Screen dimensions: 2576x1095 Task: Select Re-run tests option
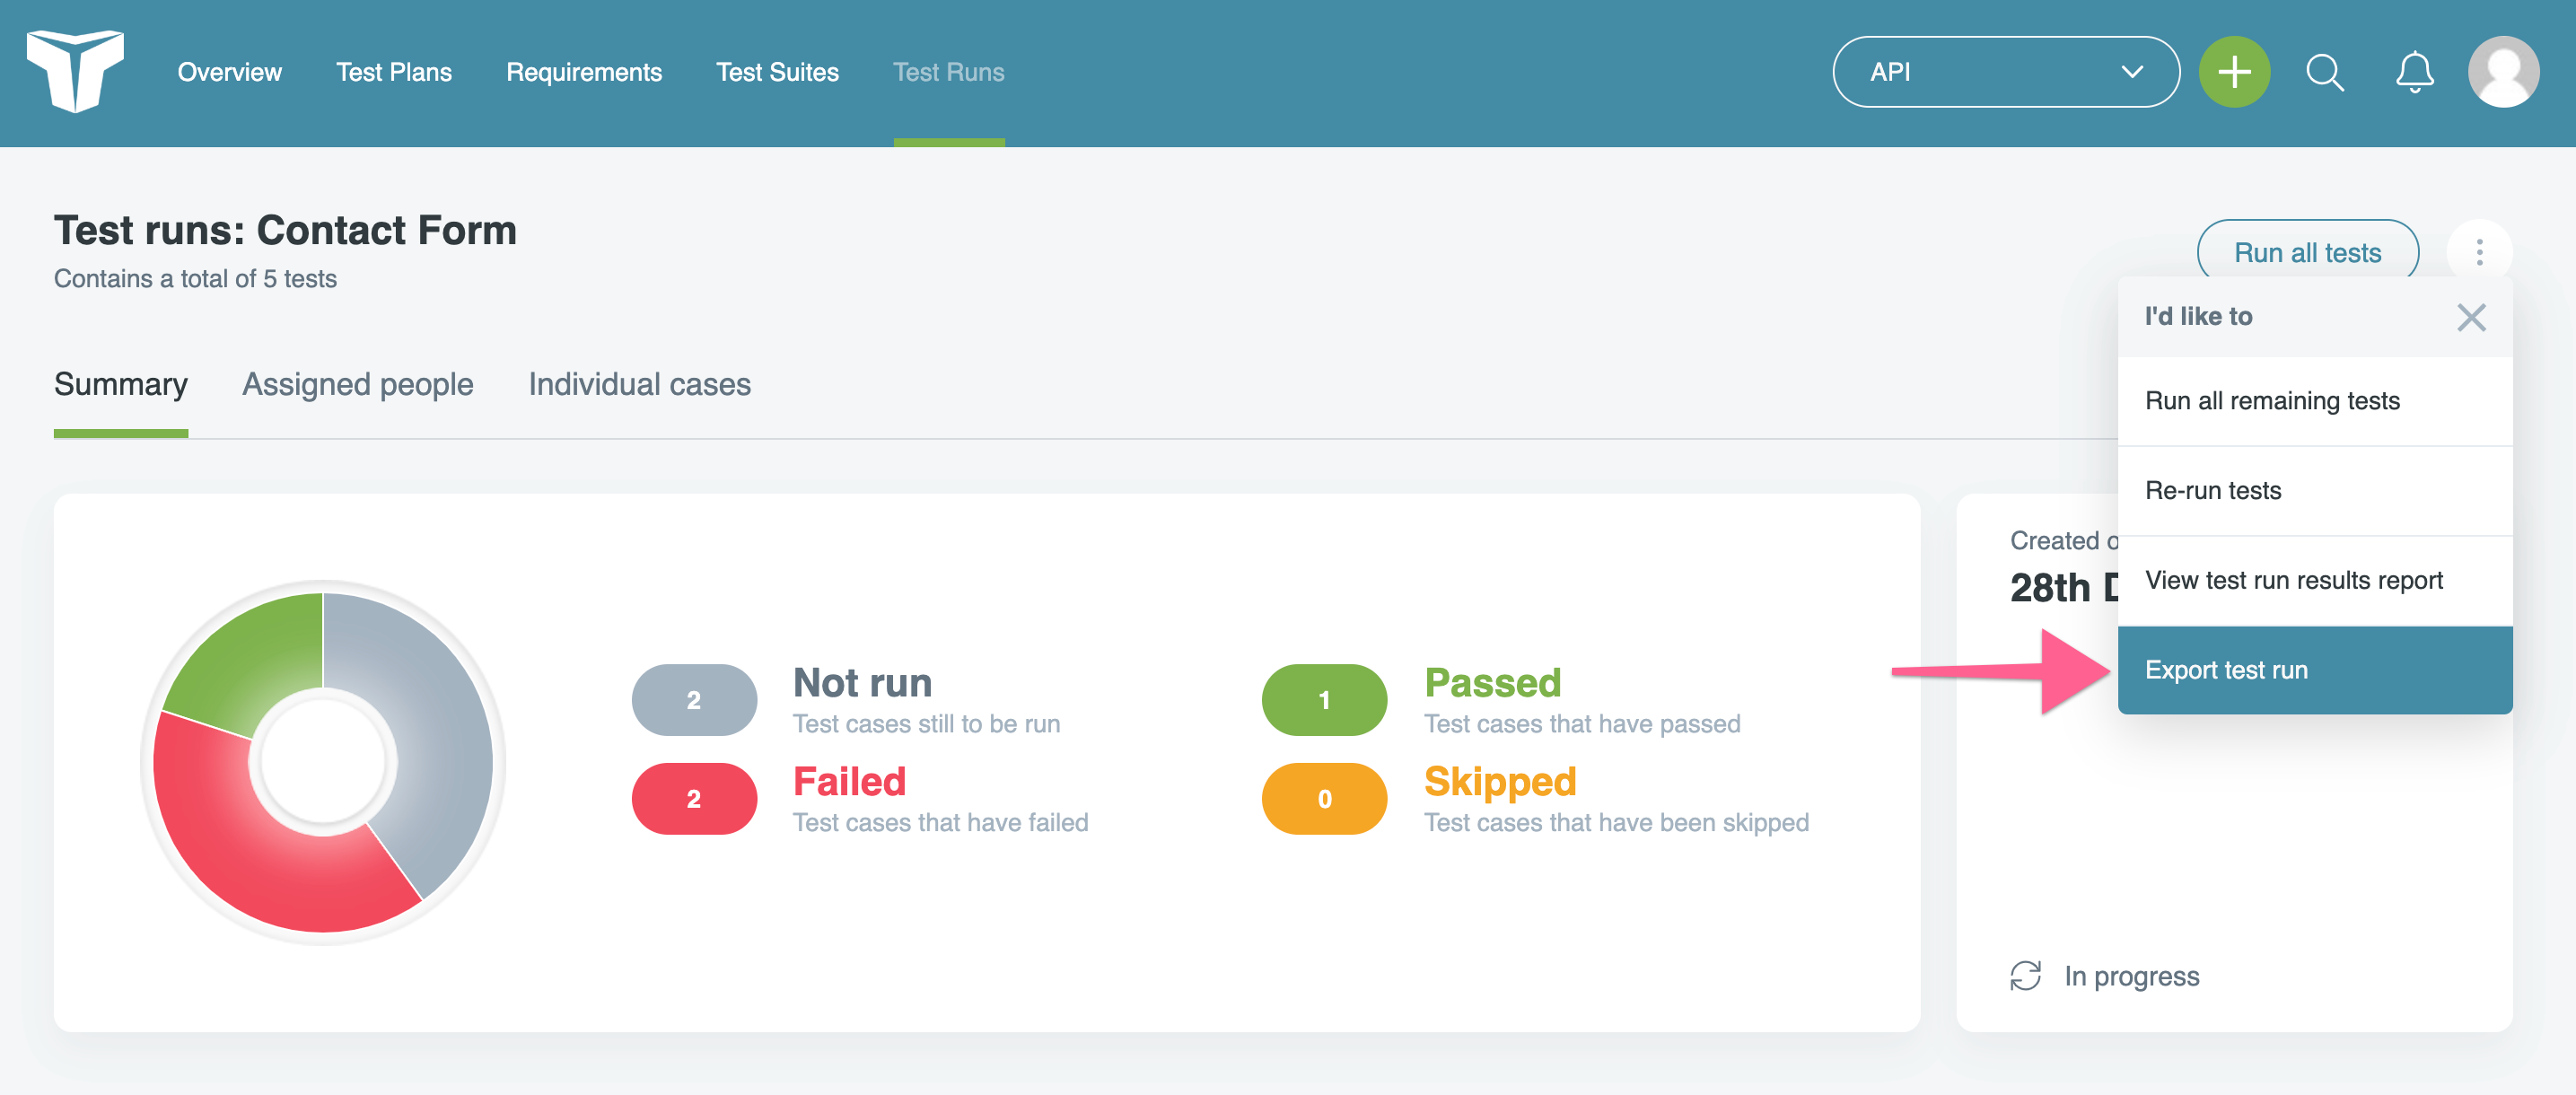(x=2315, y=491)
